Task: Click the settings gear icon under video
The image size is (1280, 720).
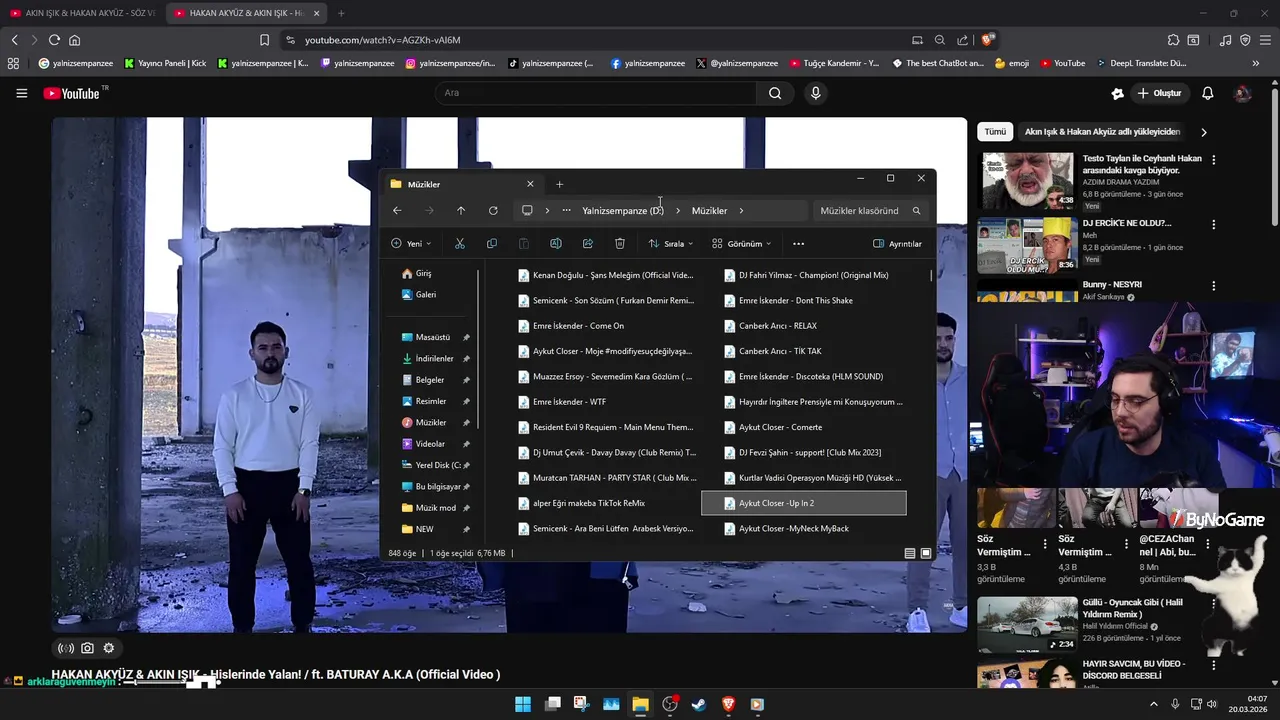Action: 109,648
